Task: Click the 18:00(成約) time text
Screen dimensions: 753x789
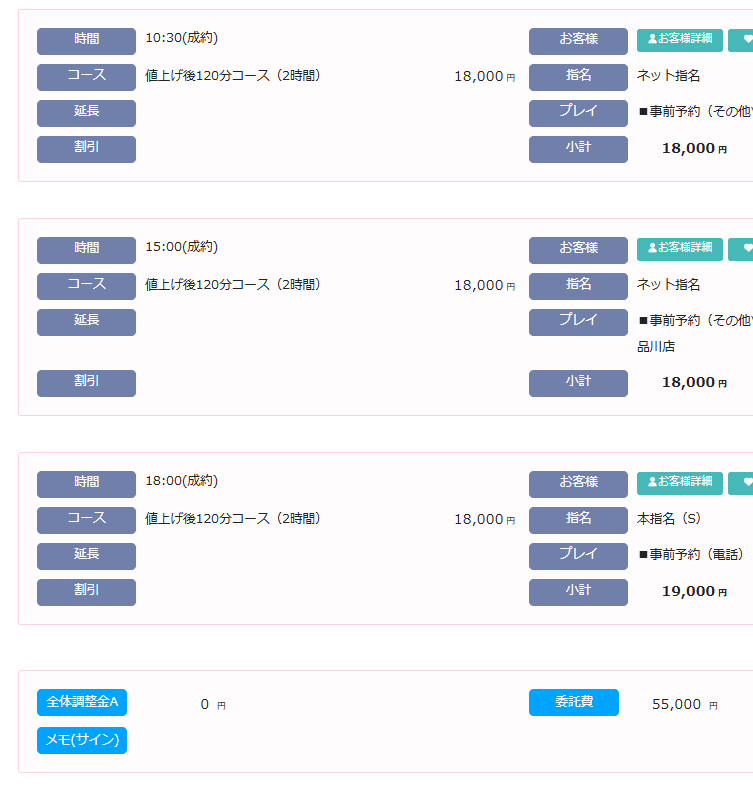Action: (181, 481)
